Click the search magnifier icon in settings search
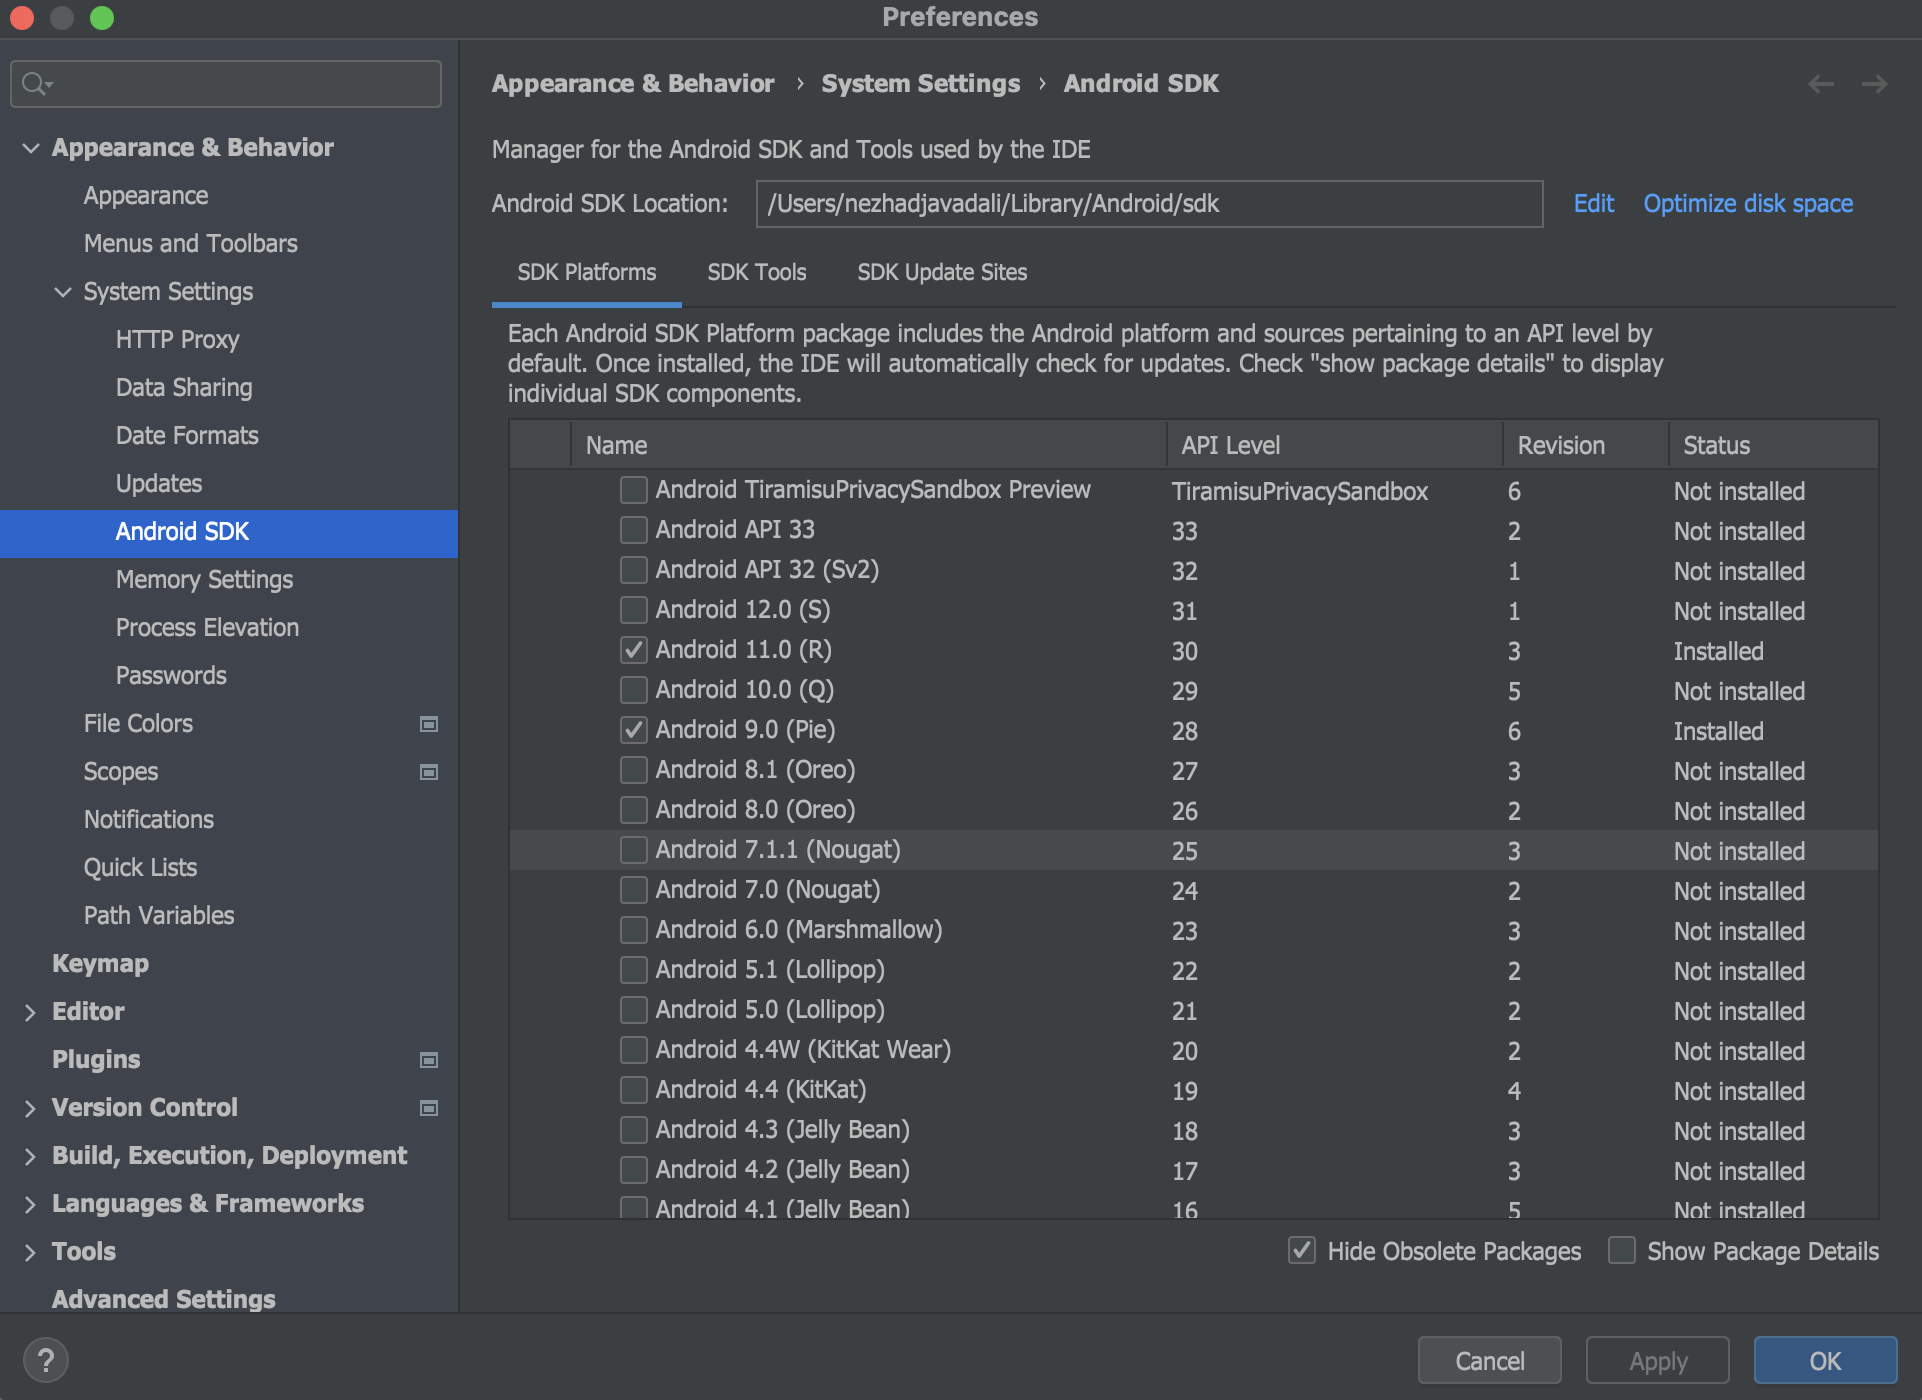Screen dimensions: 1922x1400 click(x=36, y=84)
